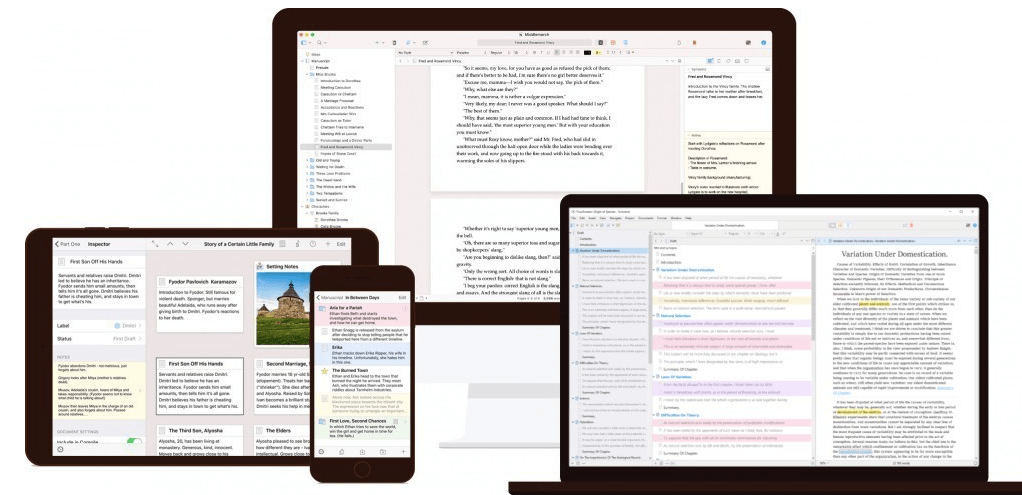Tick the Introduction checkbox in Windows outliner

point(658,262)
